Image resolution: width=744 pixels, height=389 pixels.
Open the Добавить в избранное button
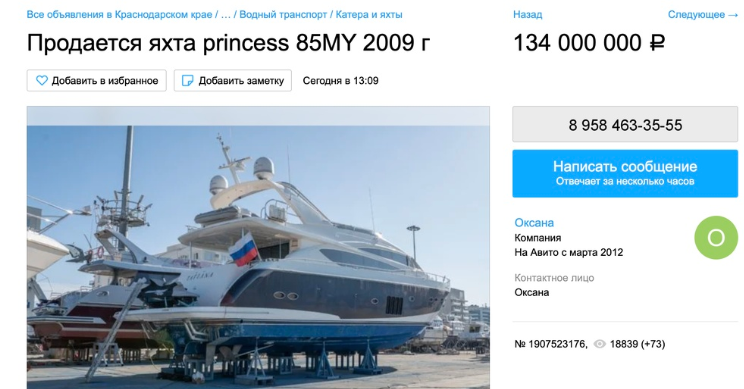click(x=97, y=81)
